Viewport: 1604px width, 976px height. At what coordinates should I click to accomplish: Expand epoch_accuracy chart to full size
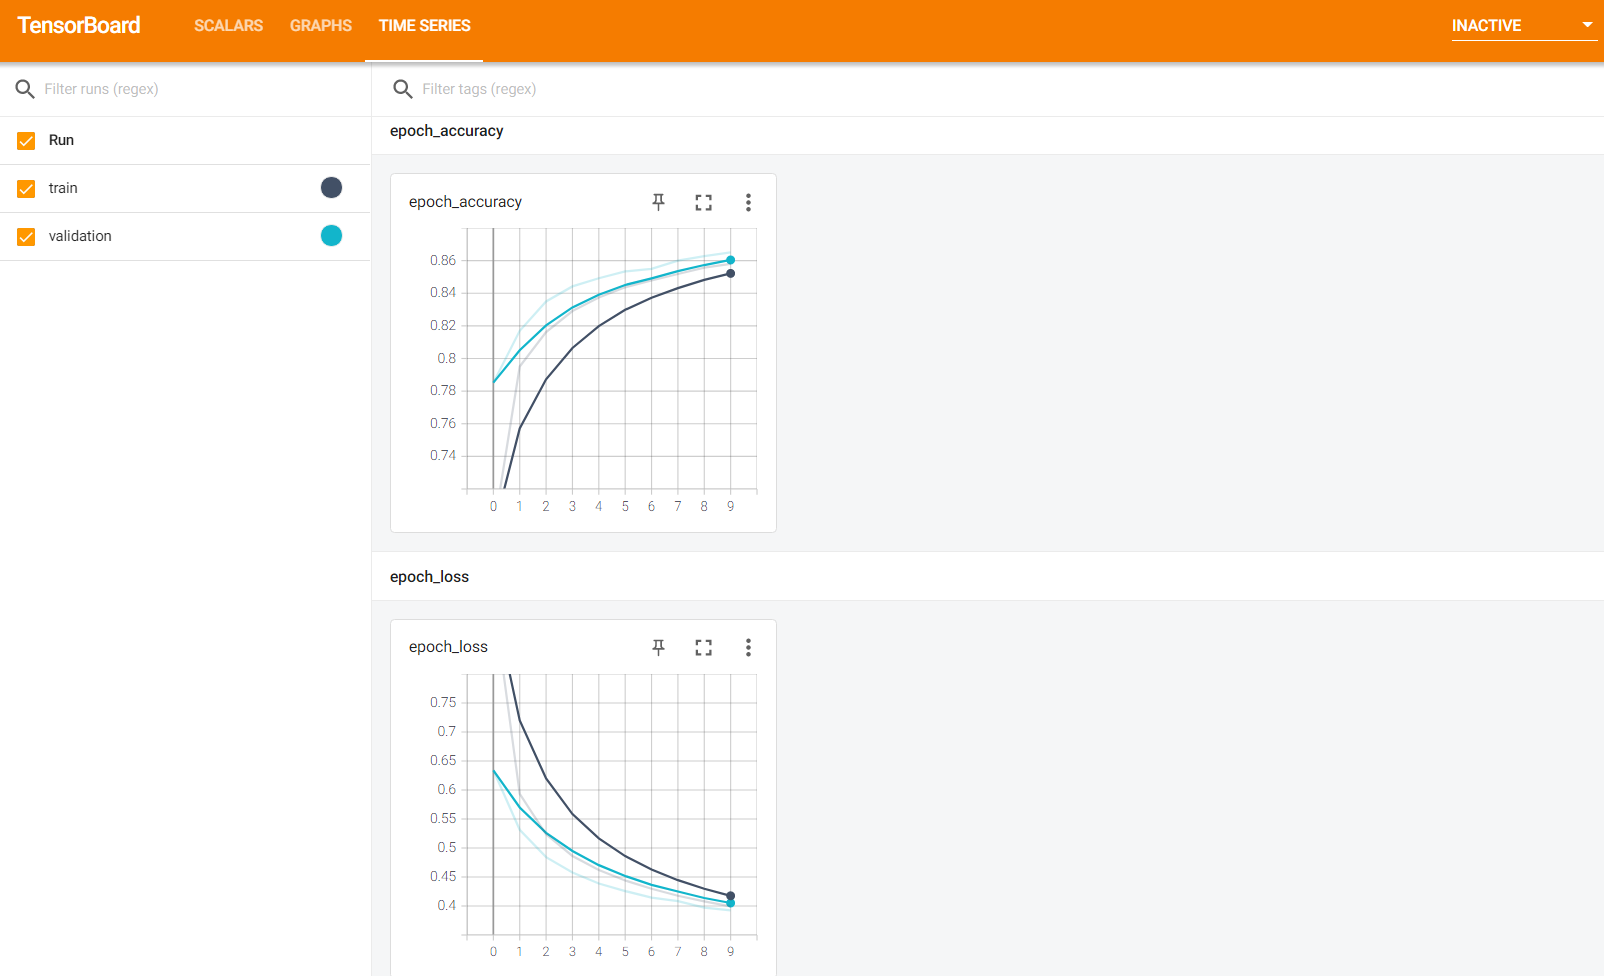[704, 202]
